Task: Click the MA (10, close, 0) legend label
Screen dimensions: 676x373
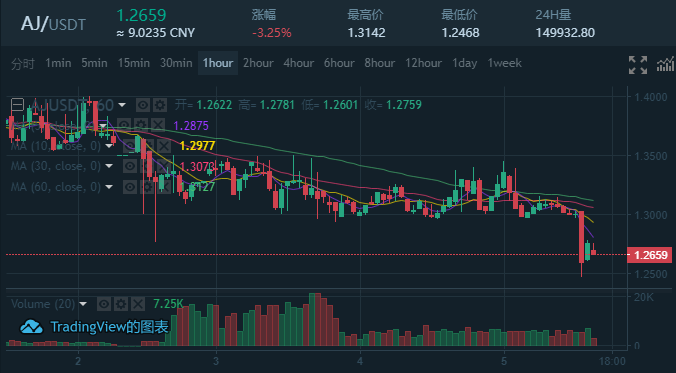Action: pos(56,146)
